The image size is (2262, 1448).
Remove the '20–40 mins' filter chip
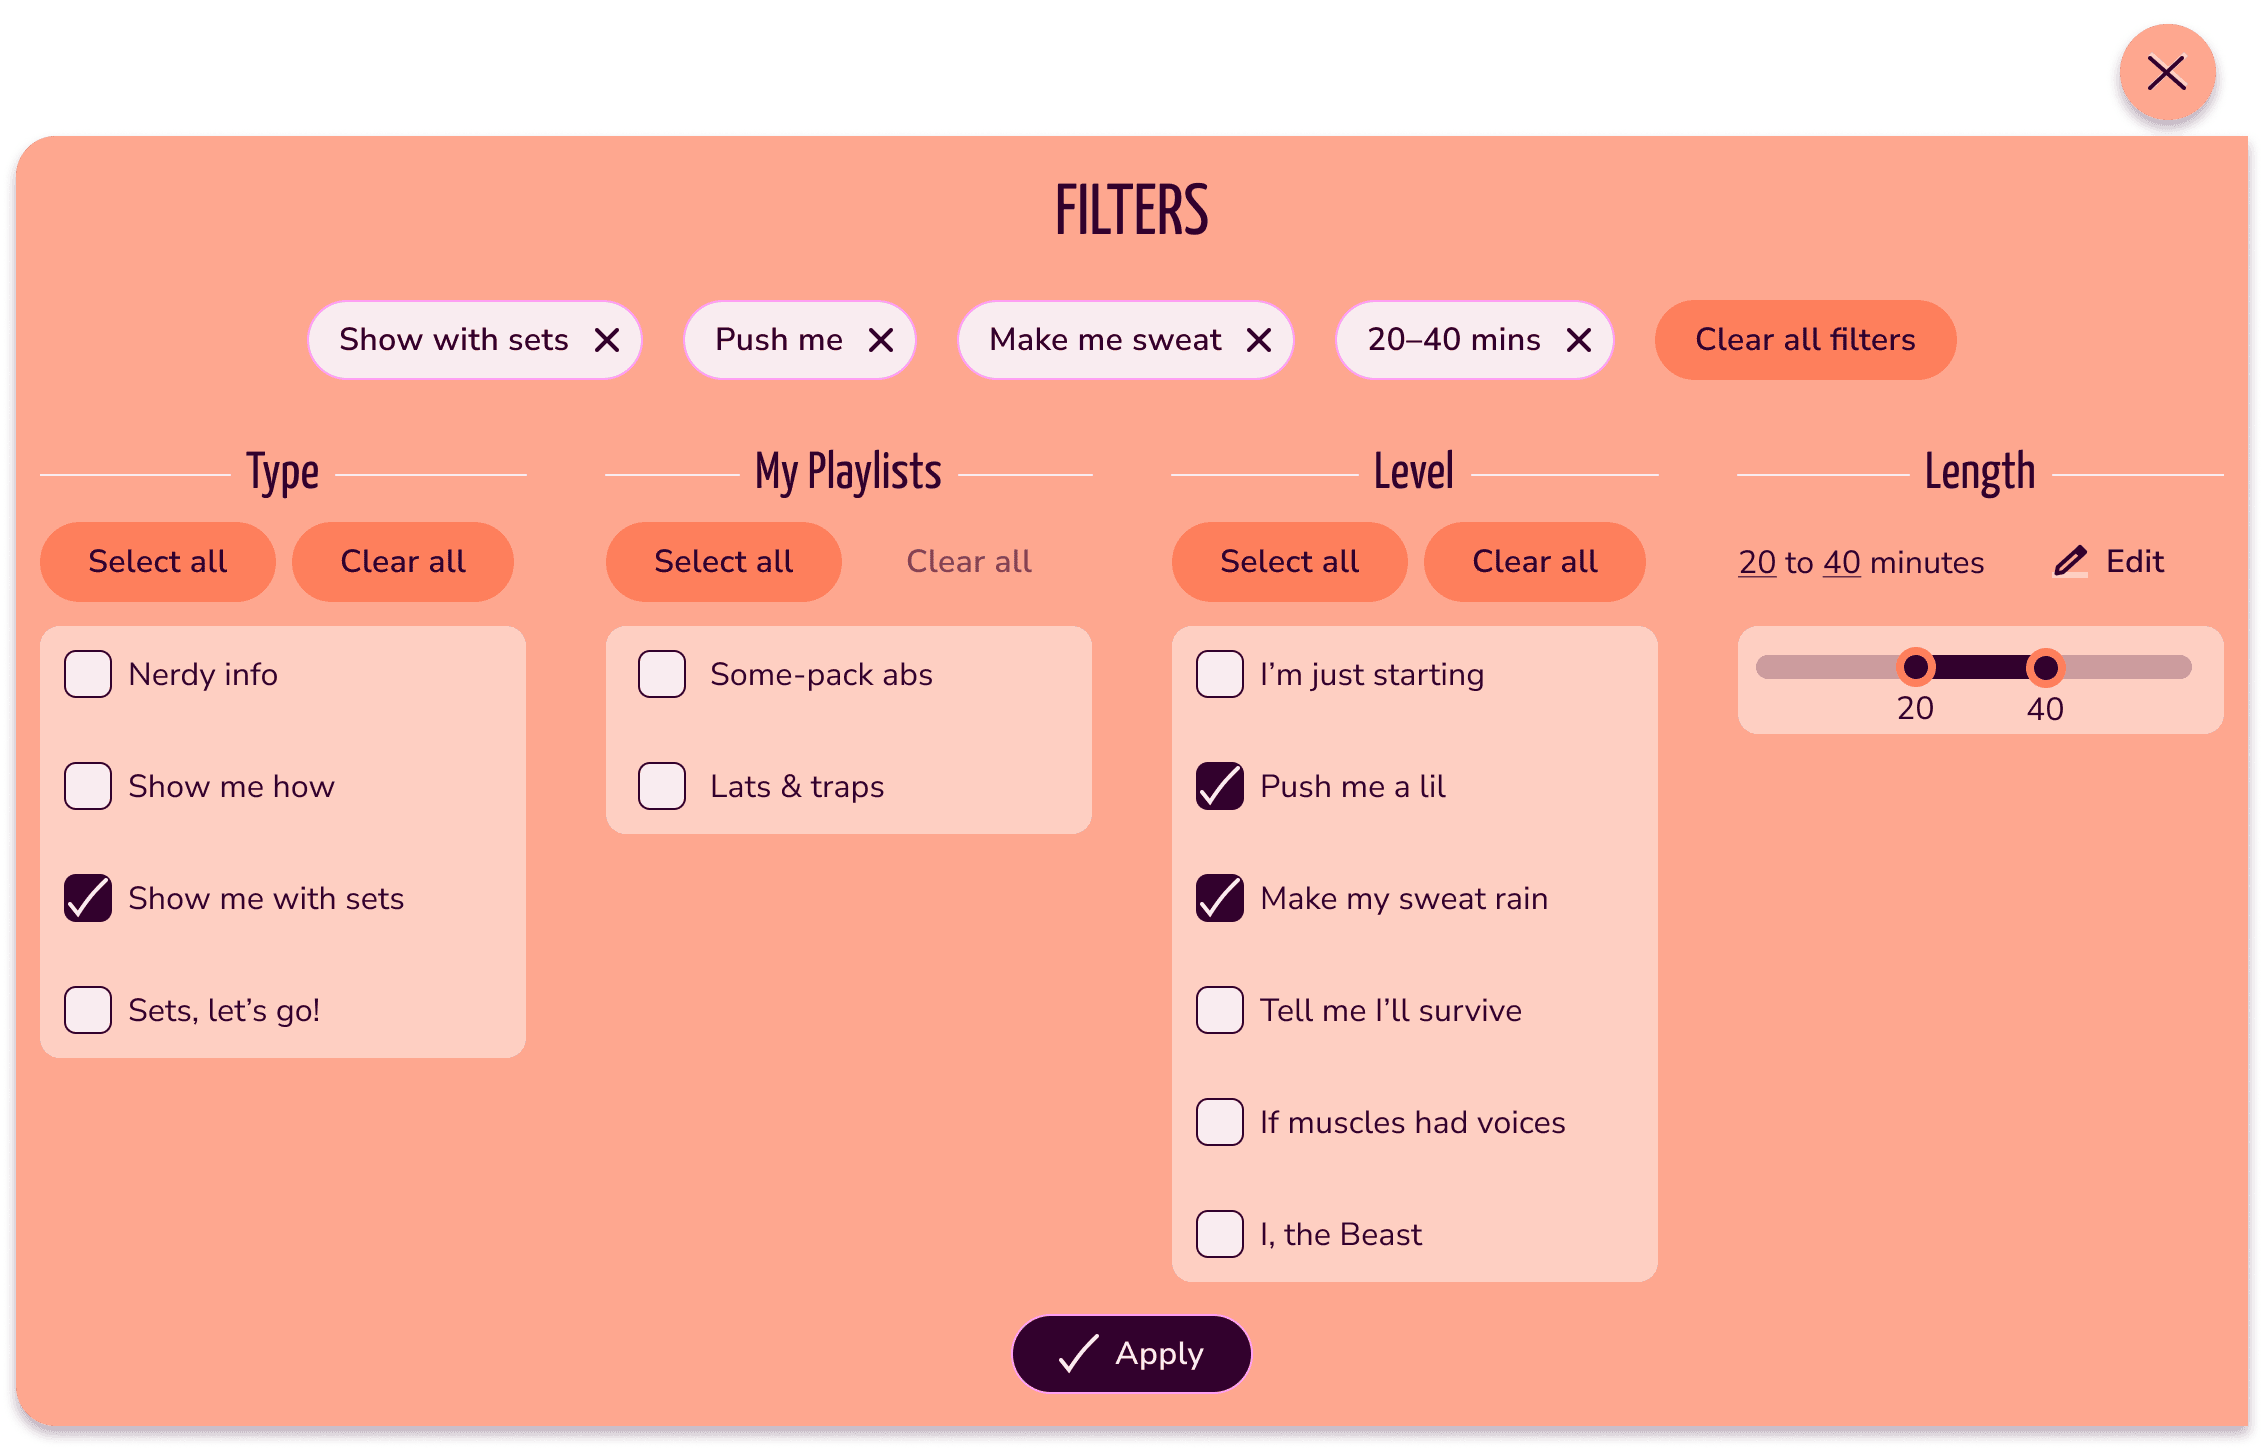click(x=1578, y=341)
